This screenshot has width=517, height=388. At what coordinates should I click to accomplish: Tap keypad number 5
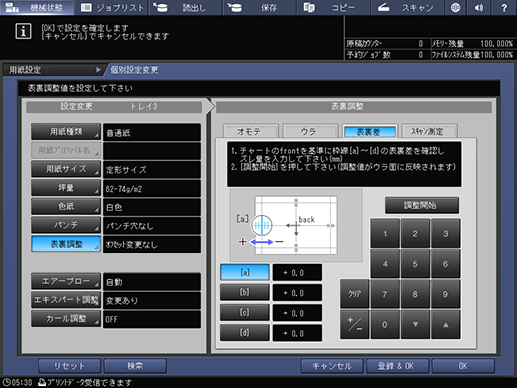415,264
